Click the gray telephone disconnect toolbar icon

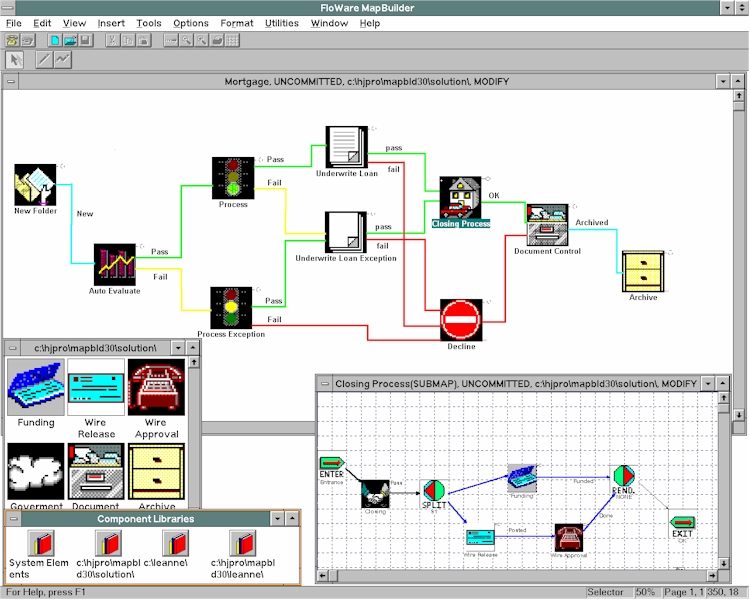pyautogui.click(x=27, y=41)
